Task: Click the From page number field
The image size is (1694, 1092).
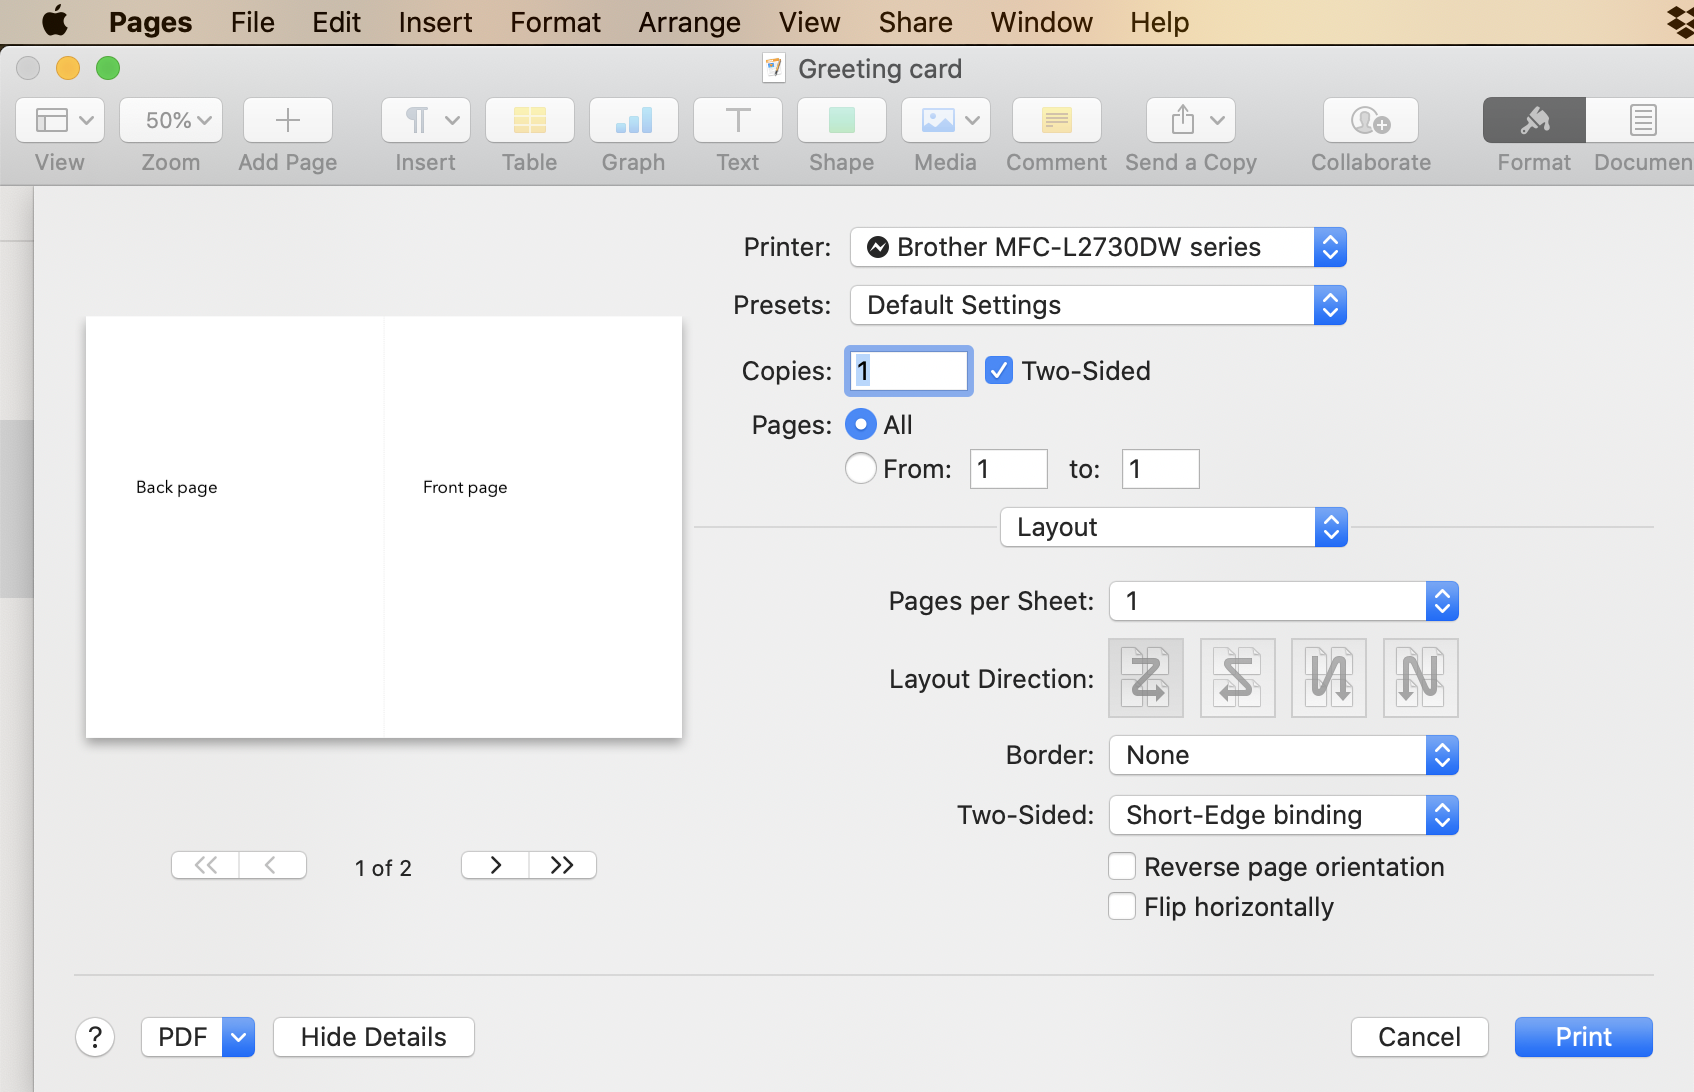Action: tap(1009, 469)
